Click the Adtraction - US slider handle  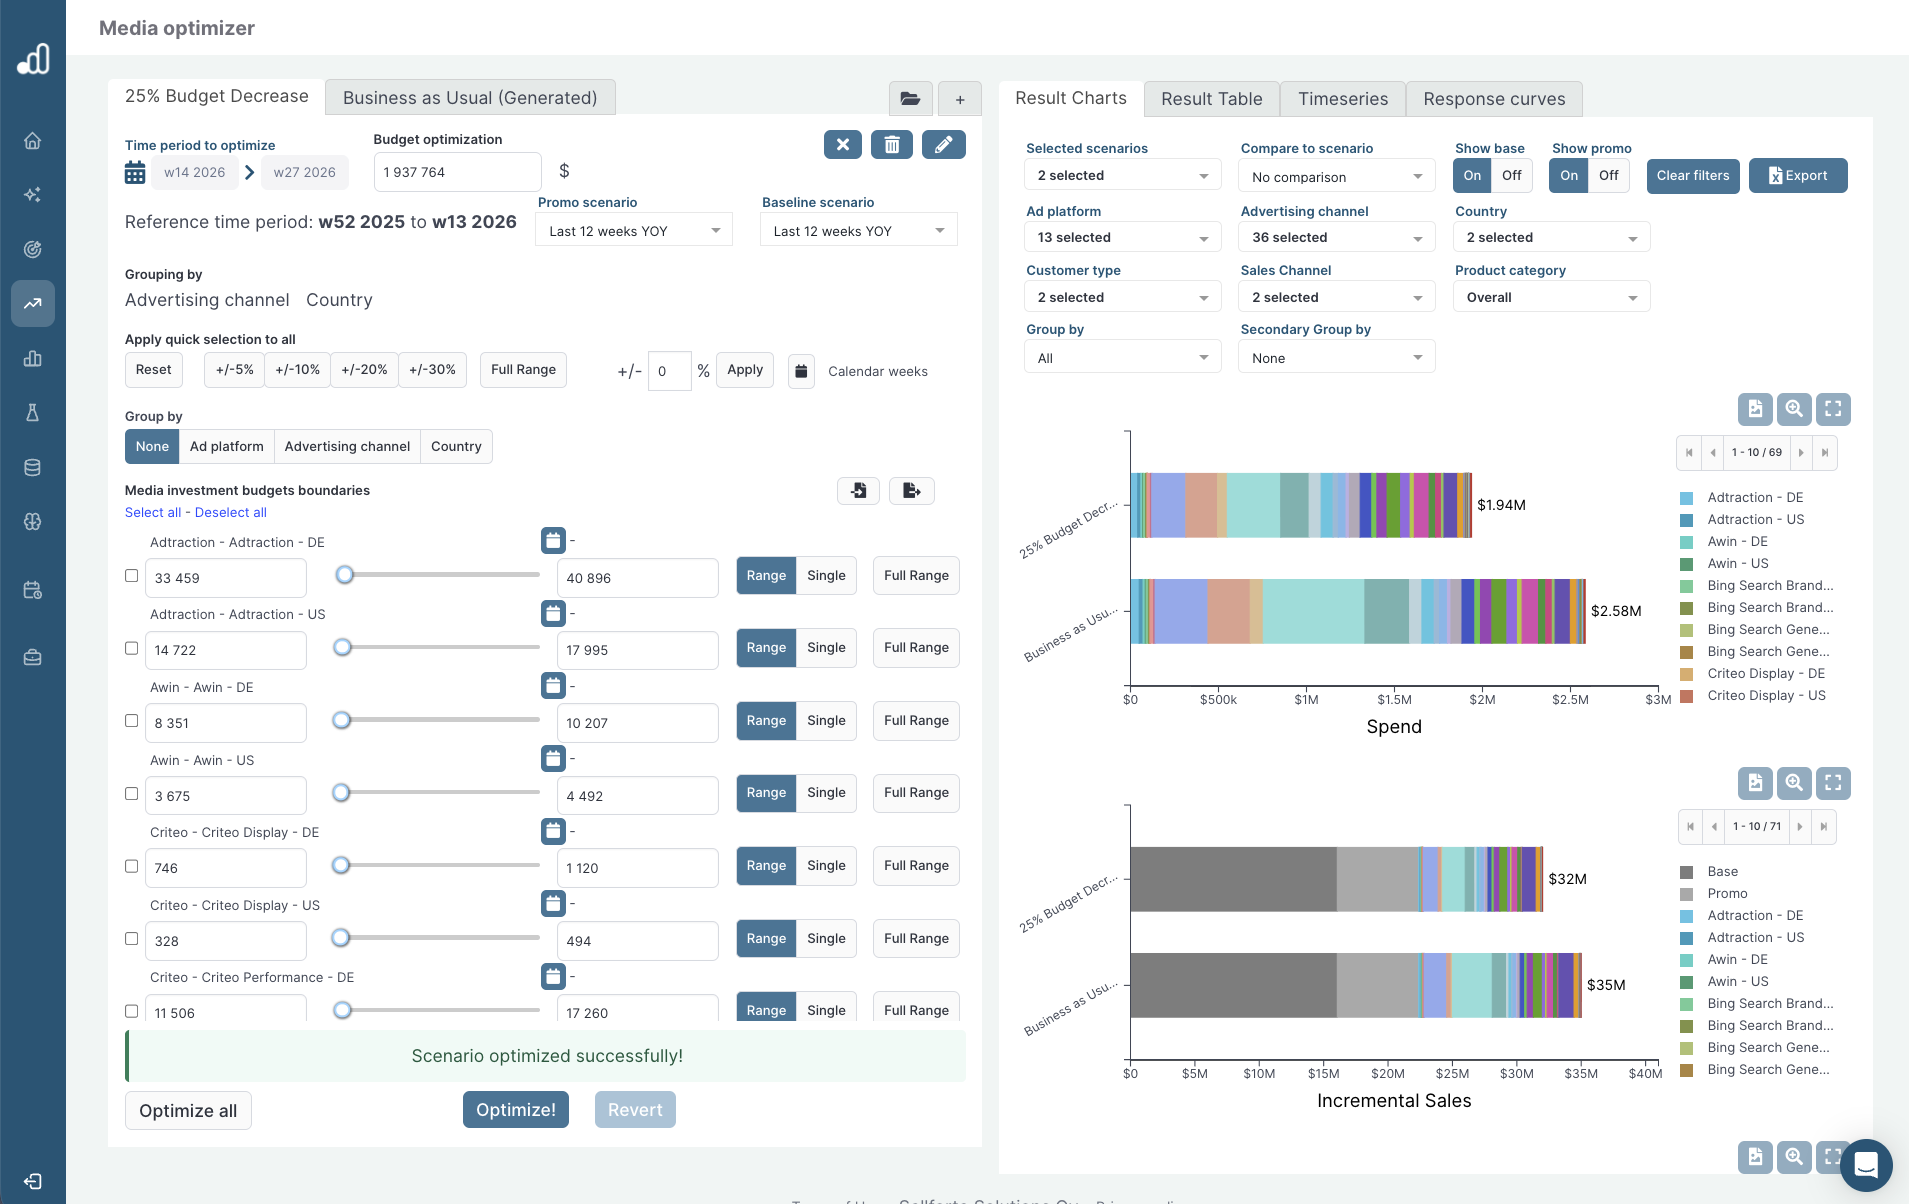click(343, 648)
